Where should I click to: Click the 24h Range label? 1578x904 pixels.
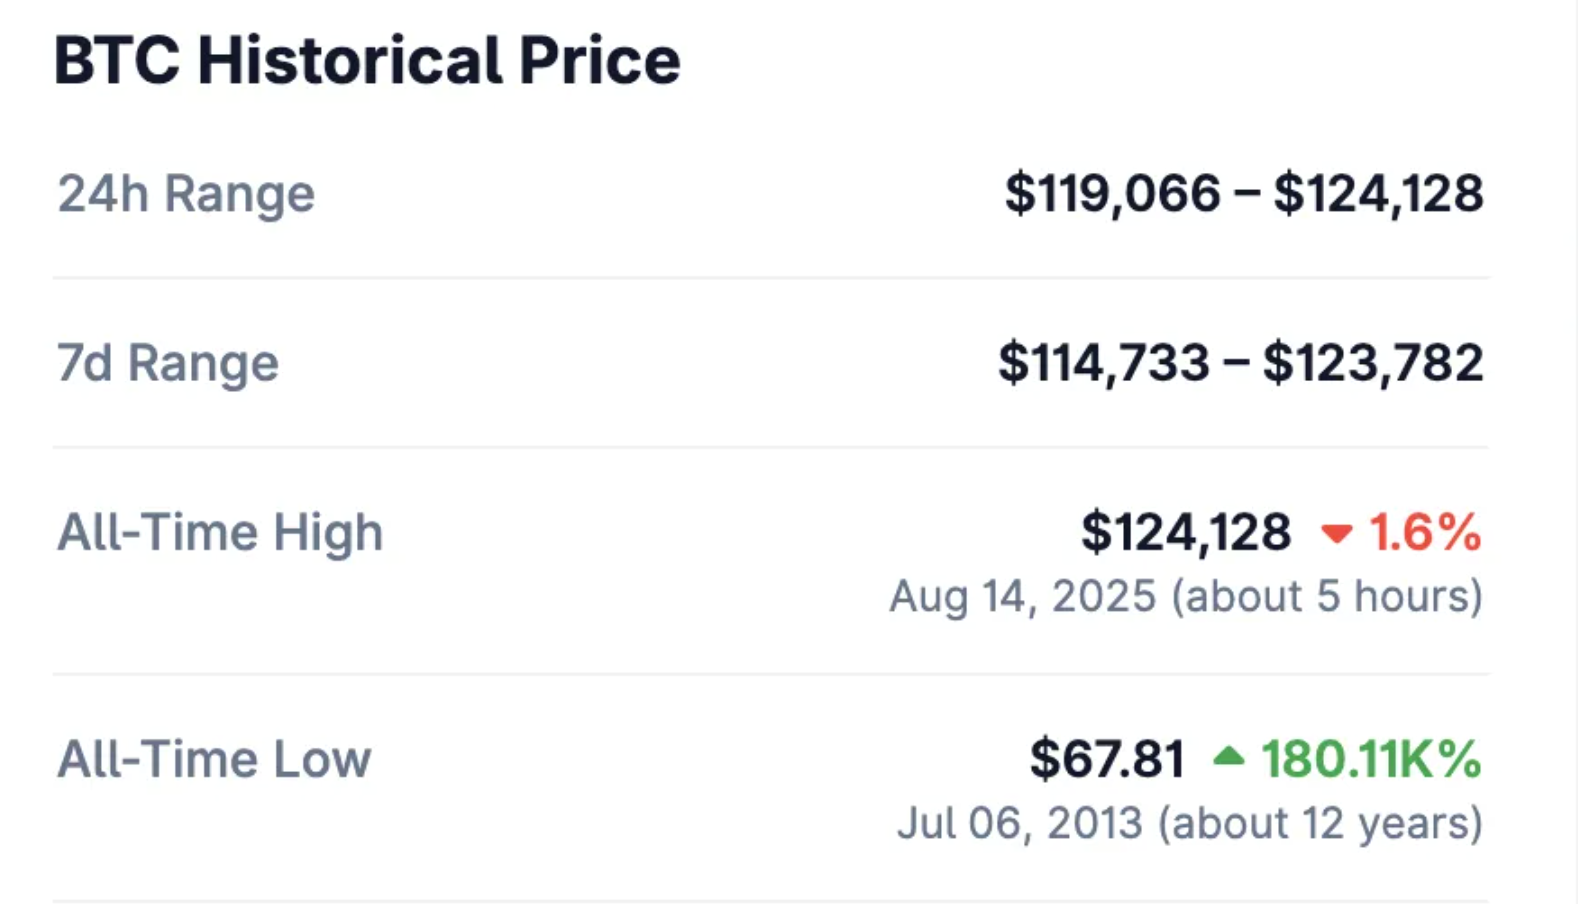(186, 194)
